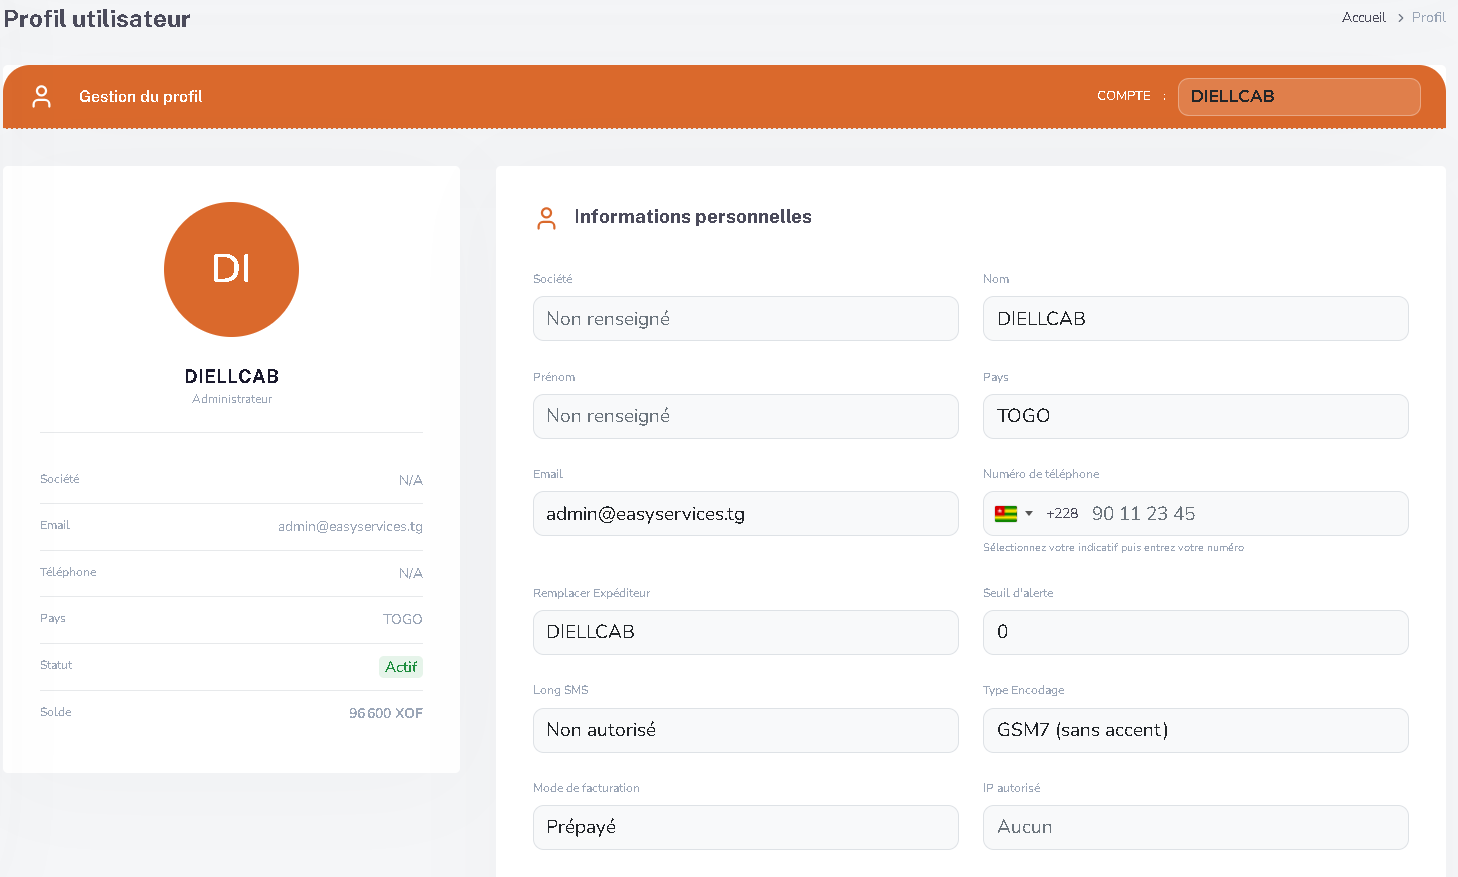The width and height of the screenshot is (1458, 877).
Task: Click the DI avatar circle
Action: [x=231, y=269]
